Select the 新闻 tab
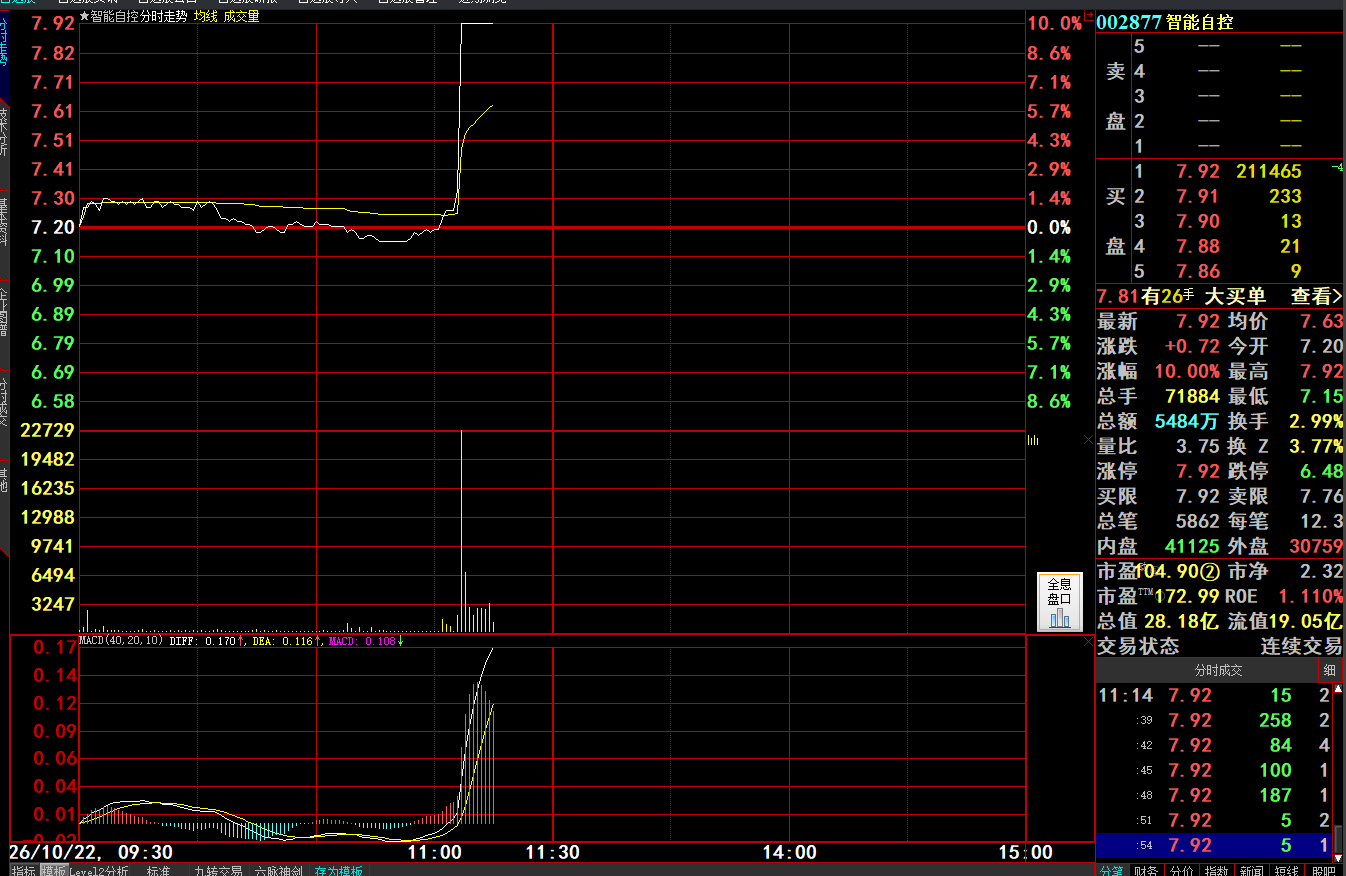Screen dimensions: 1346x876 pyautogui.click(x=1252, y=870)
